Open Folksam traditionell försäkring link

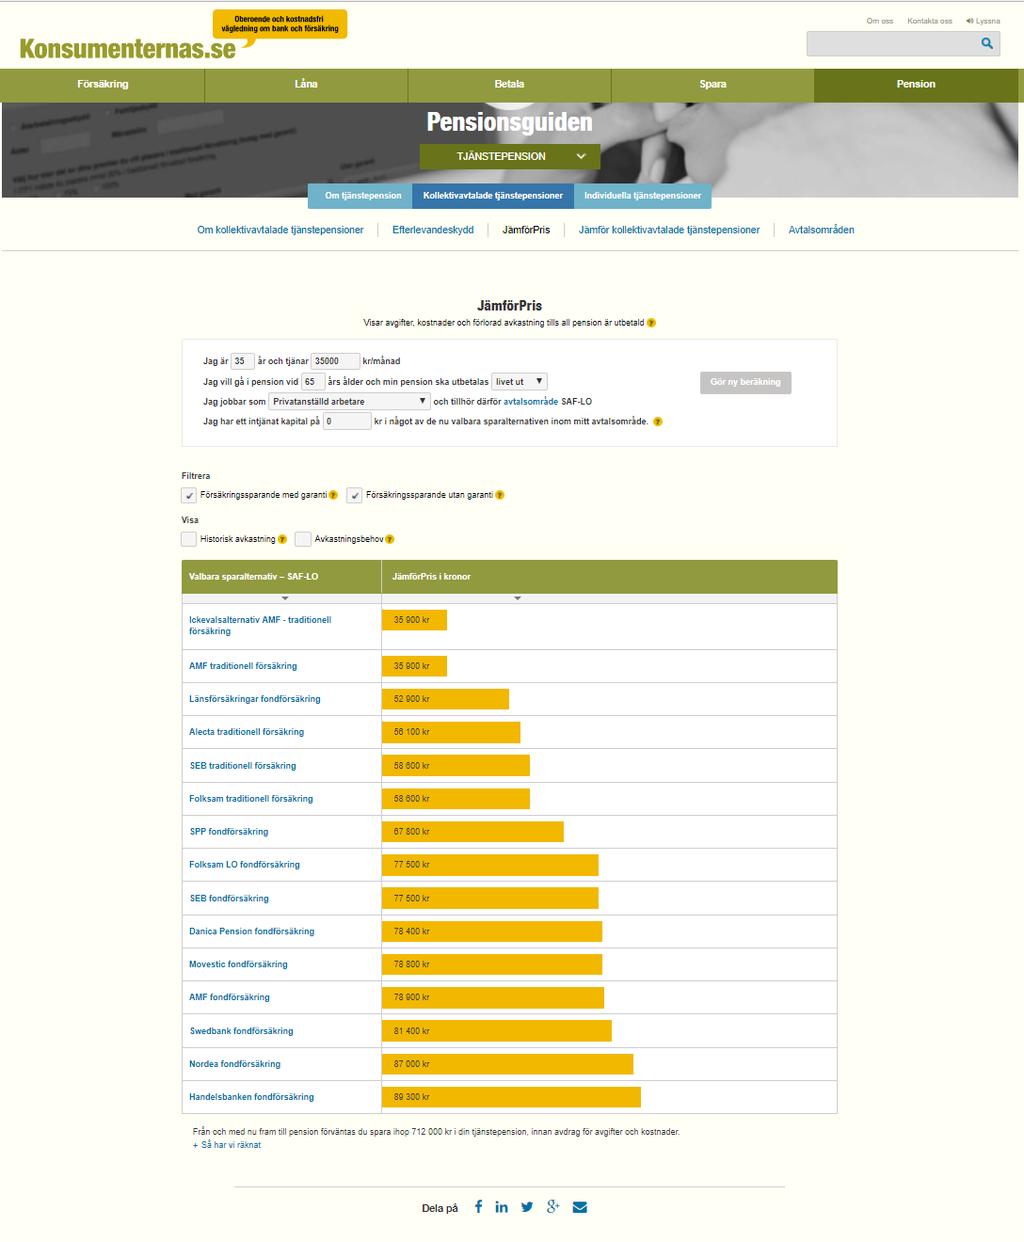pyautogui.click(x=251, y=799)
